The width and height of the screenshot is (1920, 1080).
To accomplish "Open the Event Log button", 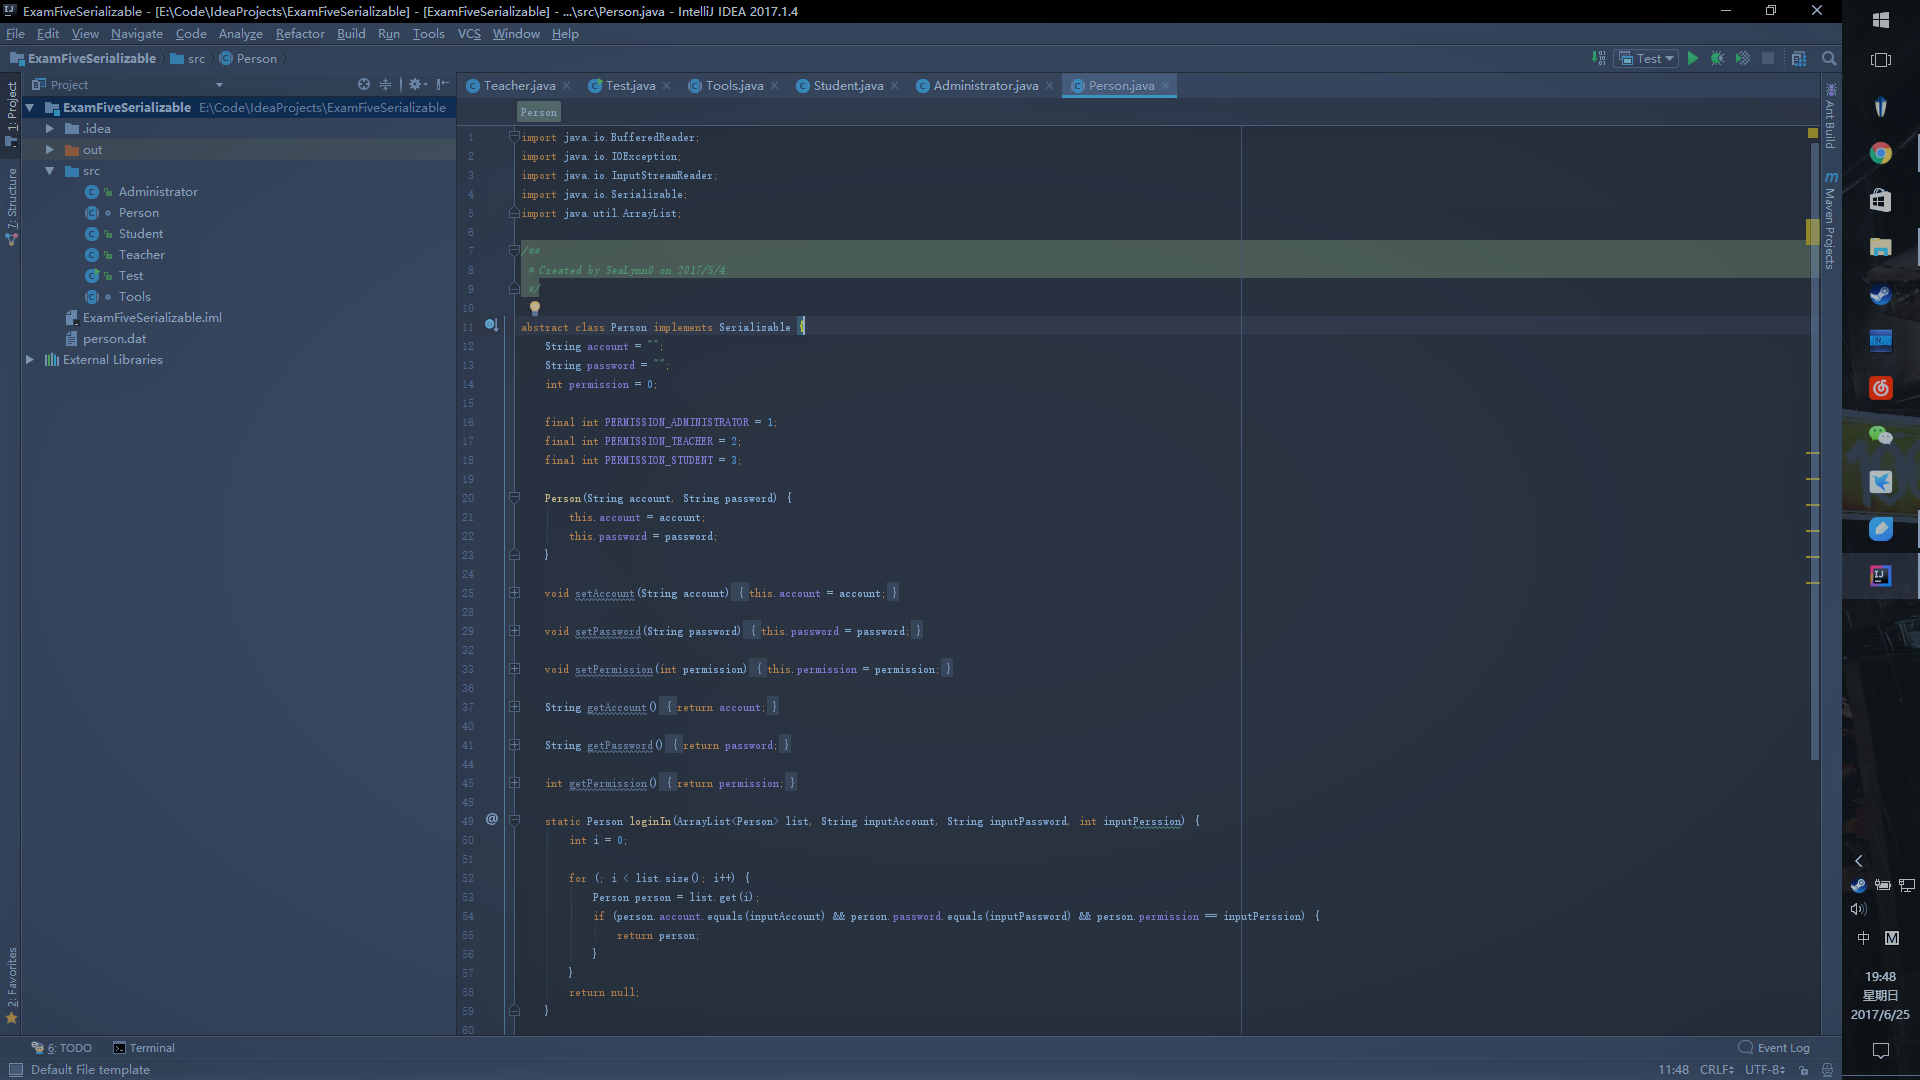I will pyautogui.click(x=1774, y=1048).
